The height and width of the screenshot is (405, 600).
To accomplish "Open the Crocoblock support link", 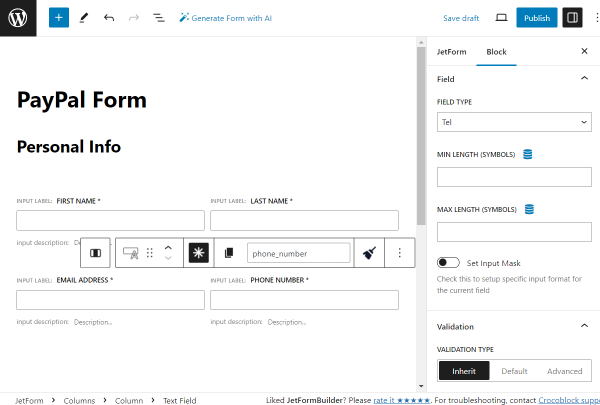I will point(569,400).
